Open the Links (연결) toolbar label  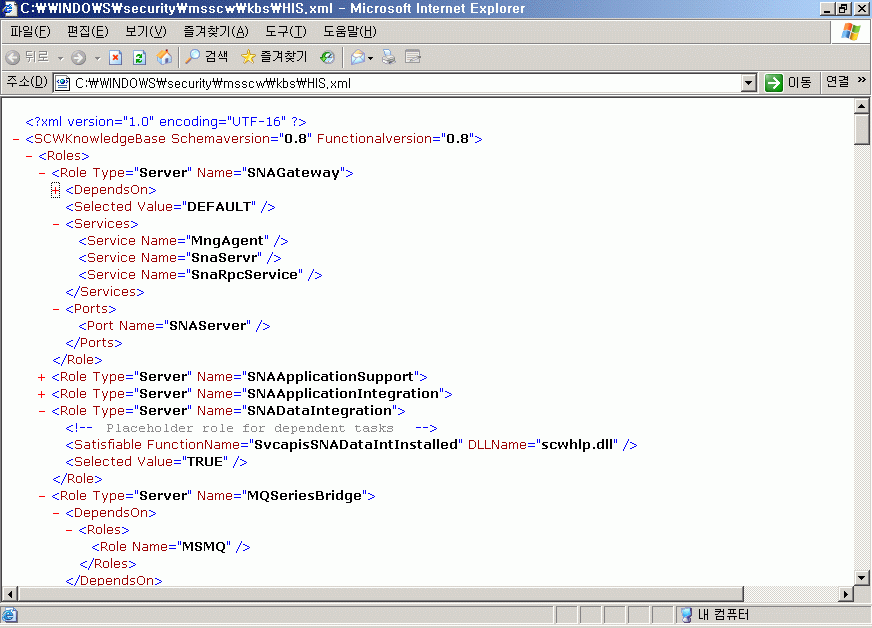point(838,82)
